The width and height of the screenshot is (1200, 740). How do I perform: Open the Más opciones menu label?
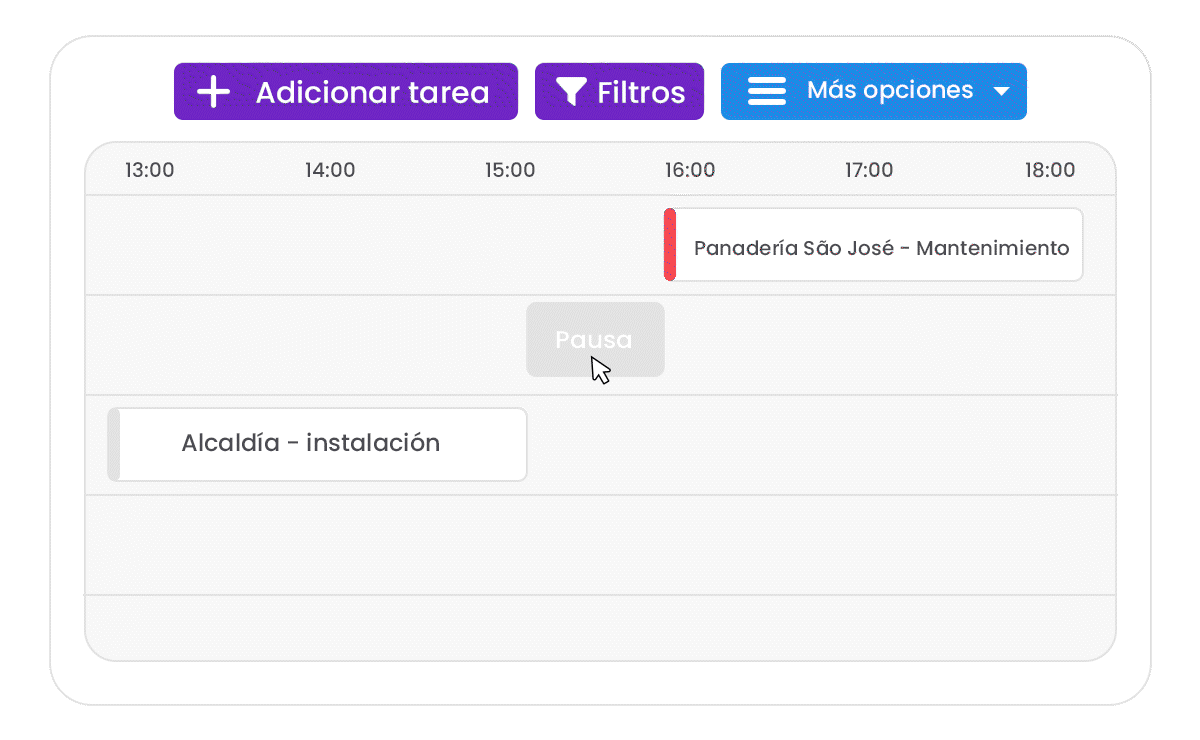point(889,91)
